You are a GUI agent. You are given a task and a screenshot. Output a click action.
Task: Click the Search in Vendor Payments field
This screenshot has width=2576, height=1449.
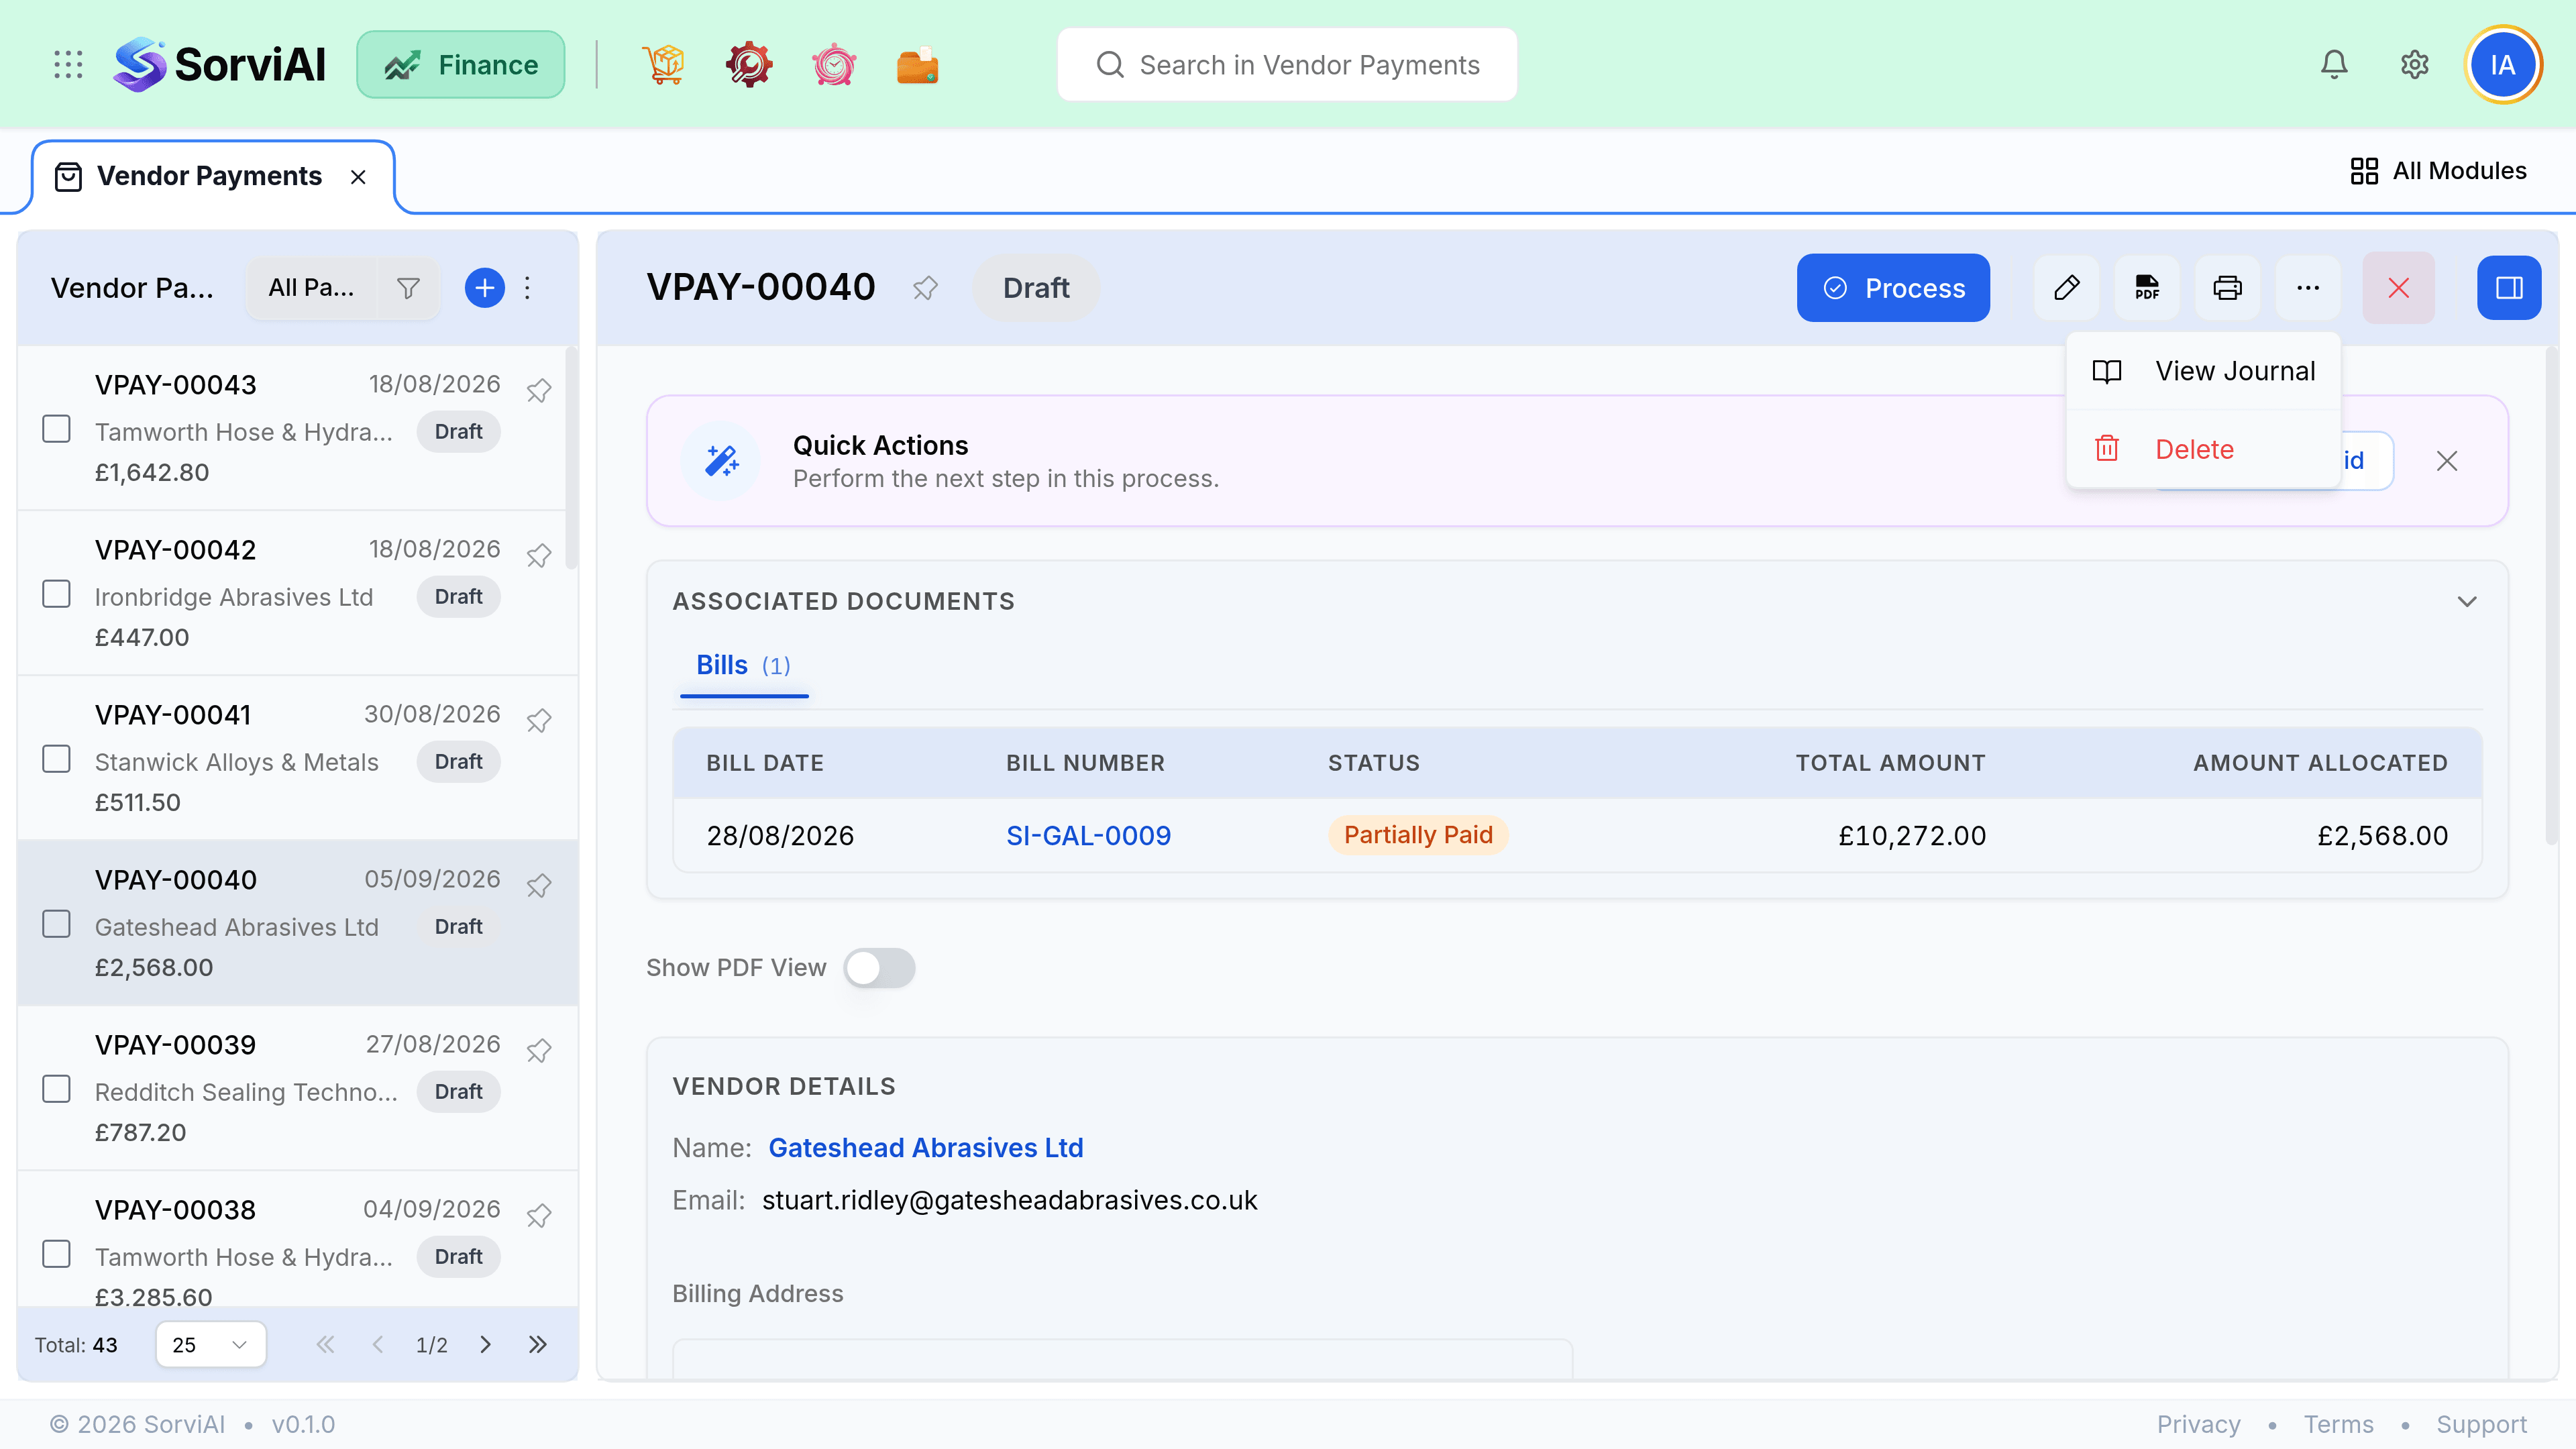pos(1287,65)
